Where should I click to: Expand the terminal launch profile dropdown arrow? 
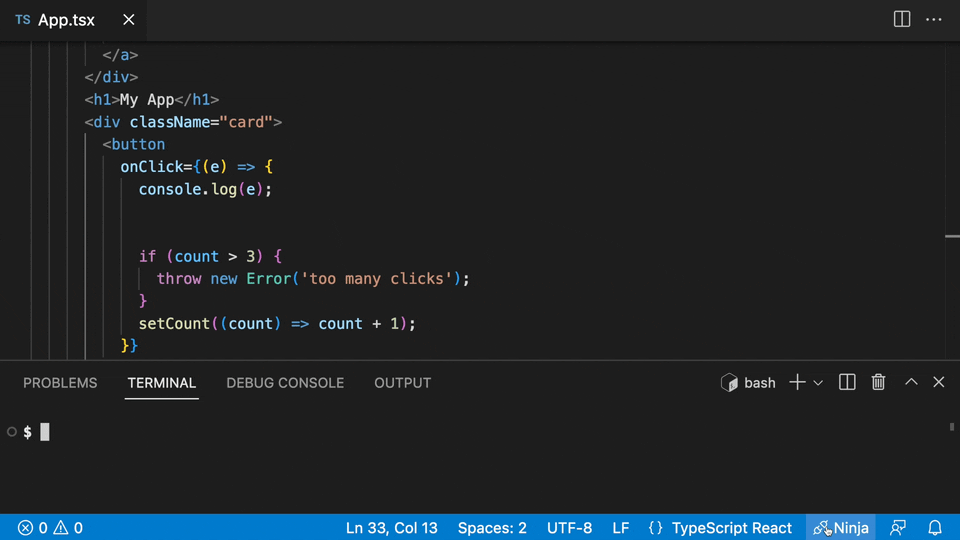(x=818, y=383)
